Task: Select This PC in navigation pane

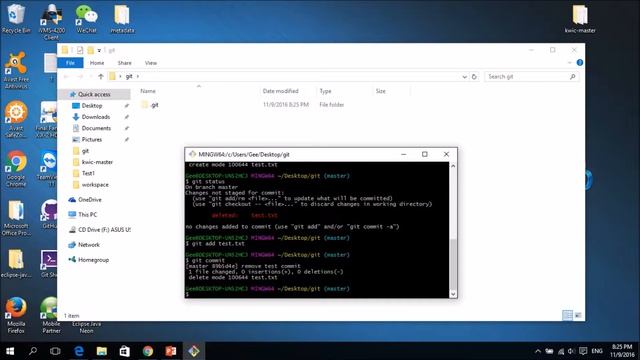Action: point(87,215)
